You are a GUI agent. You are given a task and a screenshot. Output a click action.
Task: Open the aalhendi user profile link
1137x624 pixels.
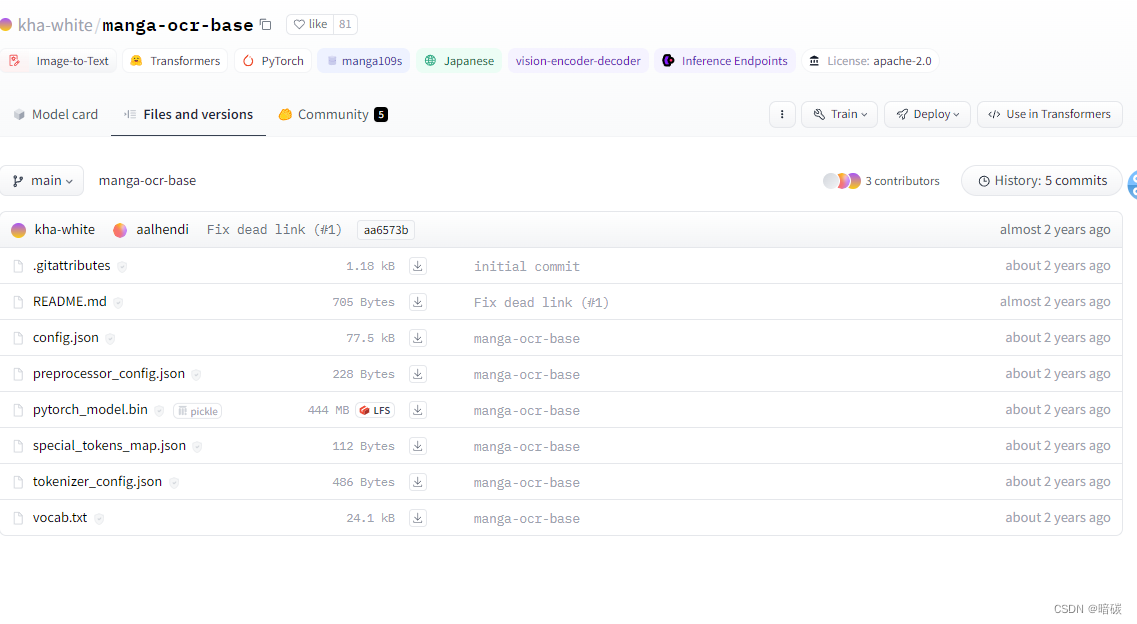[x=162, y=230]
